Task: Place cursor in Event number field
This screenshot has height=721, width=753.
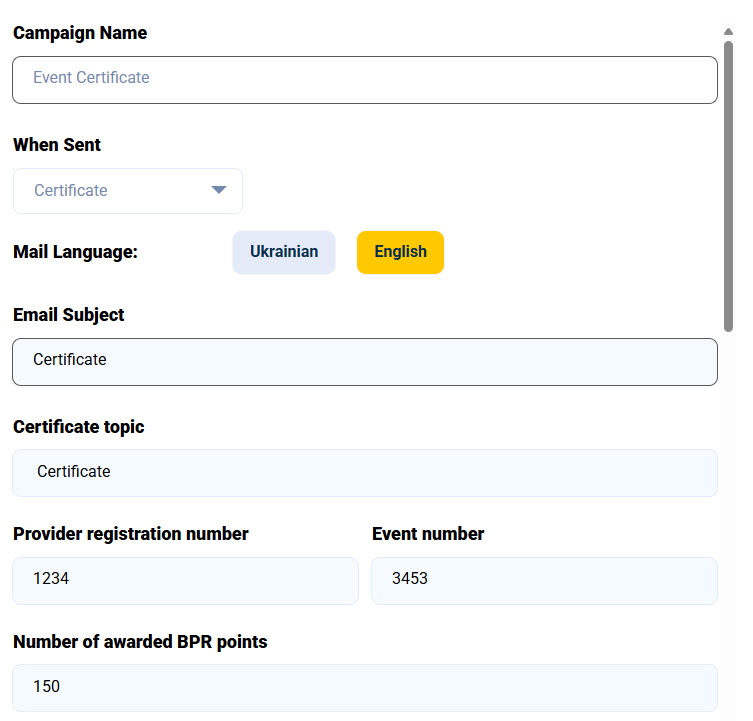Action: point(544,581)
